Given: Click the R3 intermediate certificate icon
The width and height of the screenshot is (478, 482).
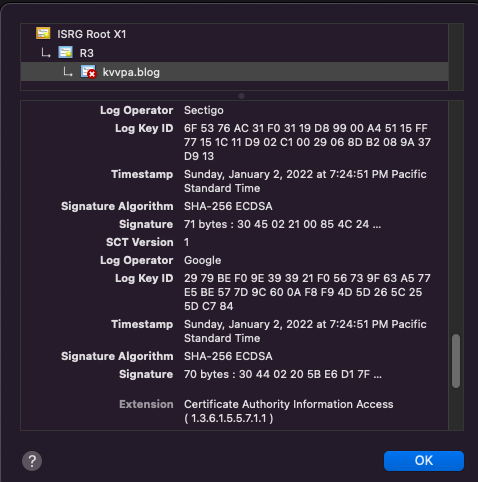Looking at the screenshot, I should tap(65, 52).
